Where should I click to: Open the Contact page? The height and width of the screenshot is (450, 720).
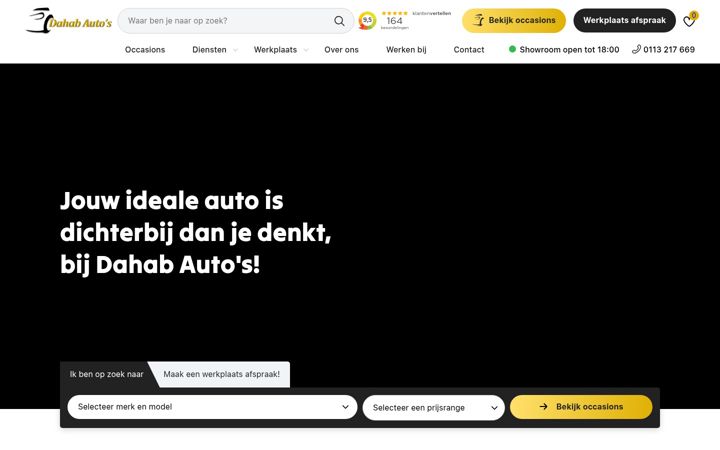(x=469, y=50)
